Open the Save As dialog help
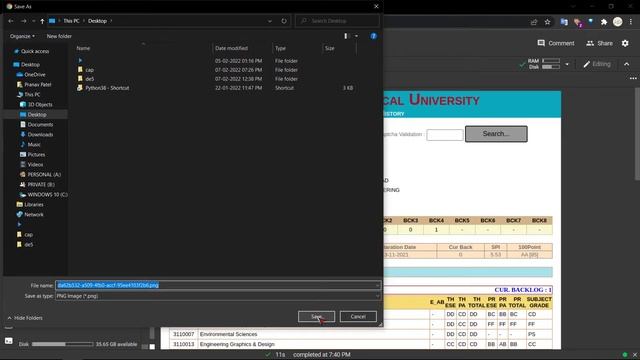This screenshot has height=360, width=640. pos(373,36)
